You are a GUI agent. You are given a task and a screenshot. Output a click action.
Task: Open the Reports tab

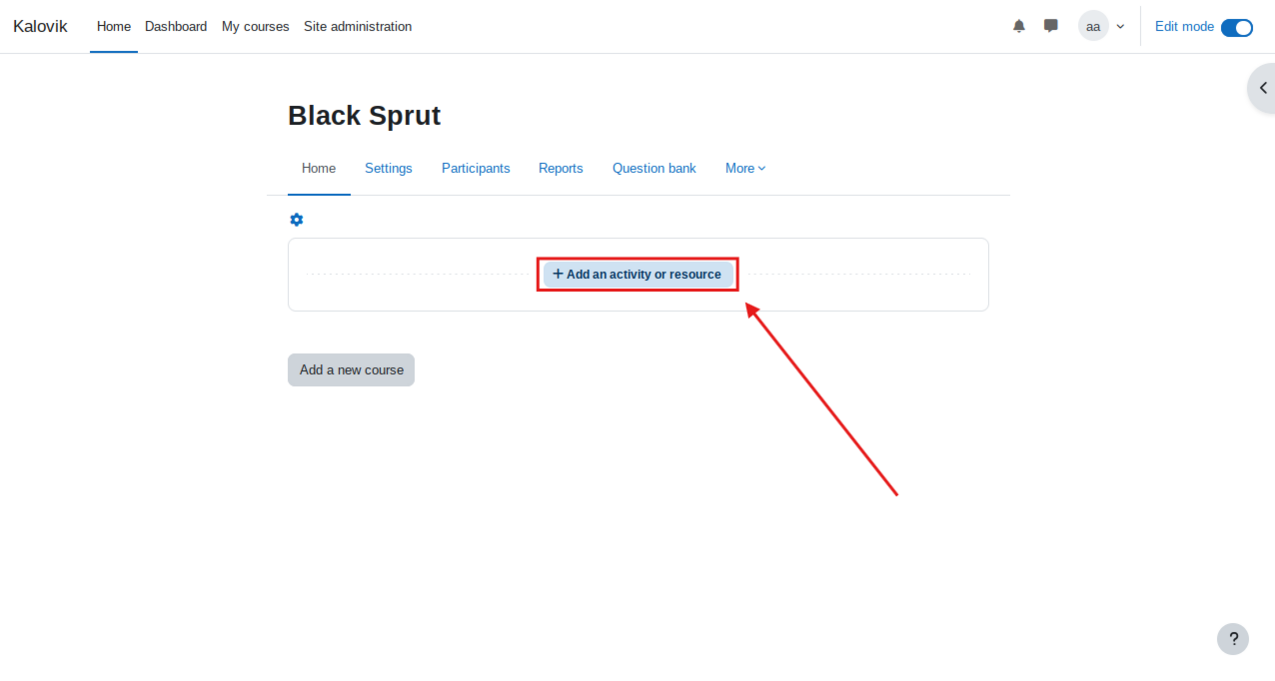[x=560, y=168]
